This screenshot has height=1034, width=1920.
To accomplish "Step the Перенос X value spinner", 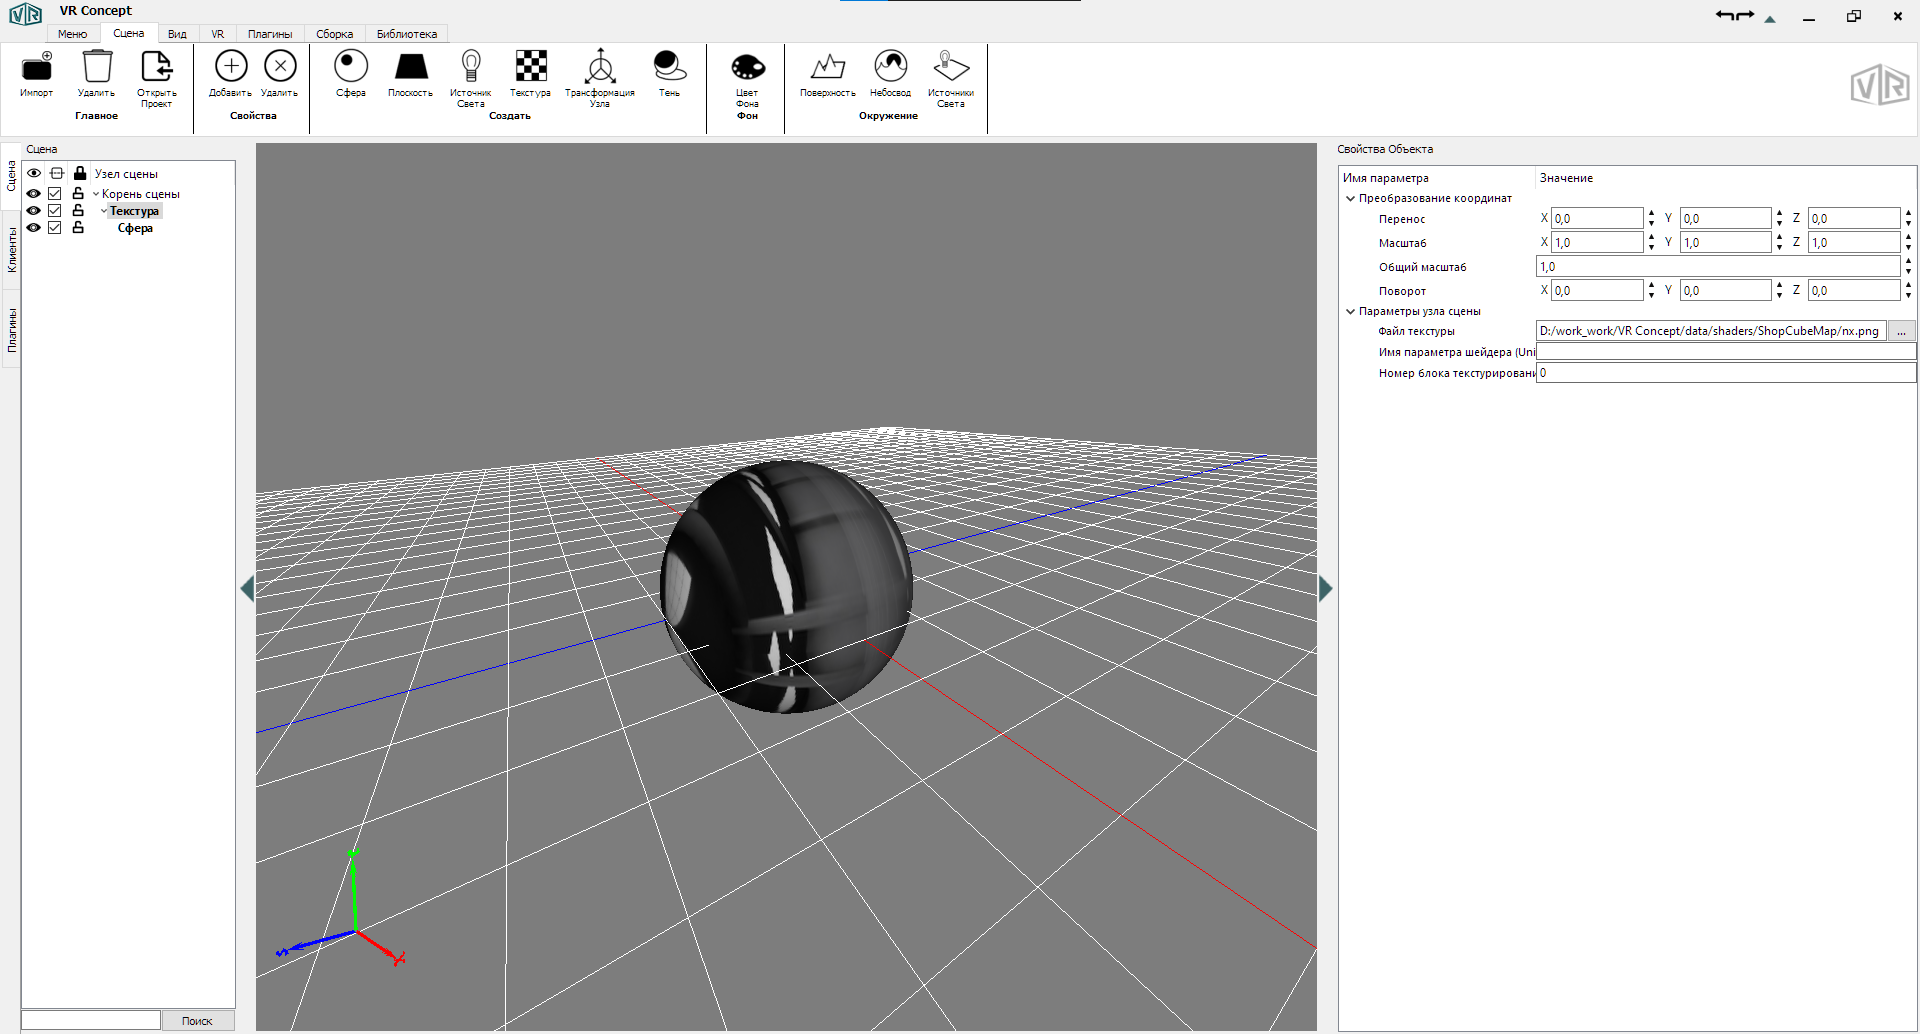I will coord(1651,218).
